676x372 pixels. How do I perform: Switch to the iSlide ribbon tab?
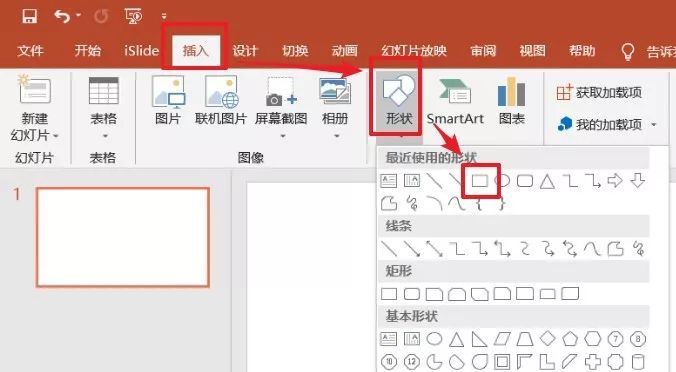pos(141,50)
